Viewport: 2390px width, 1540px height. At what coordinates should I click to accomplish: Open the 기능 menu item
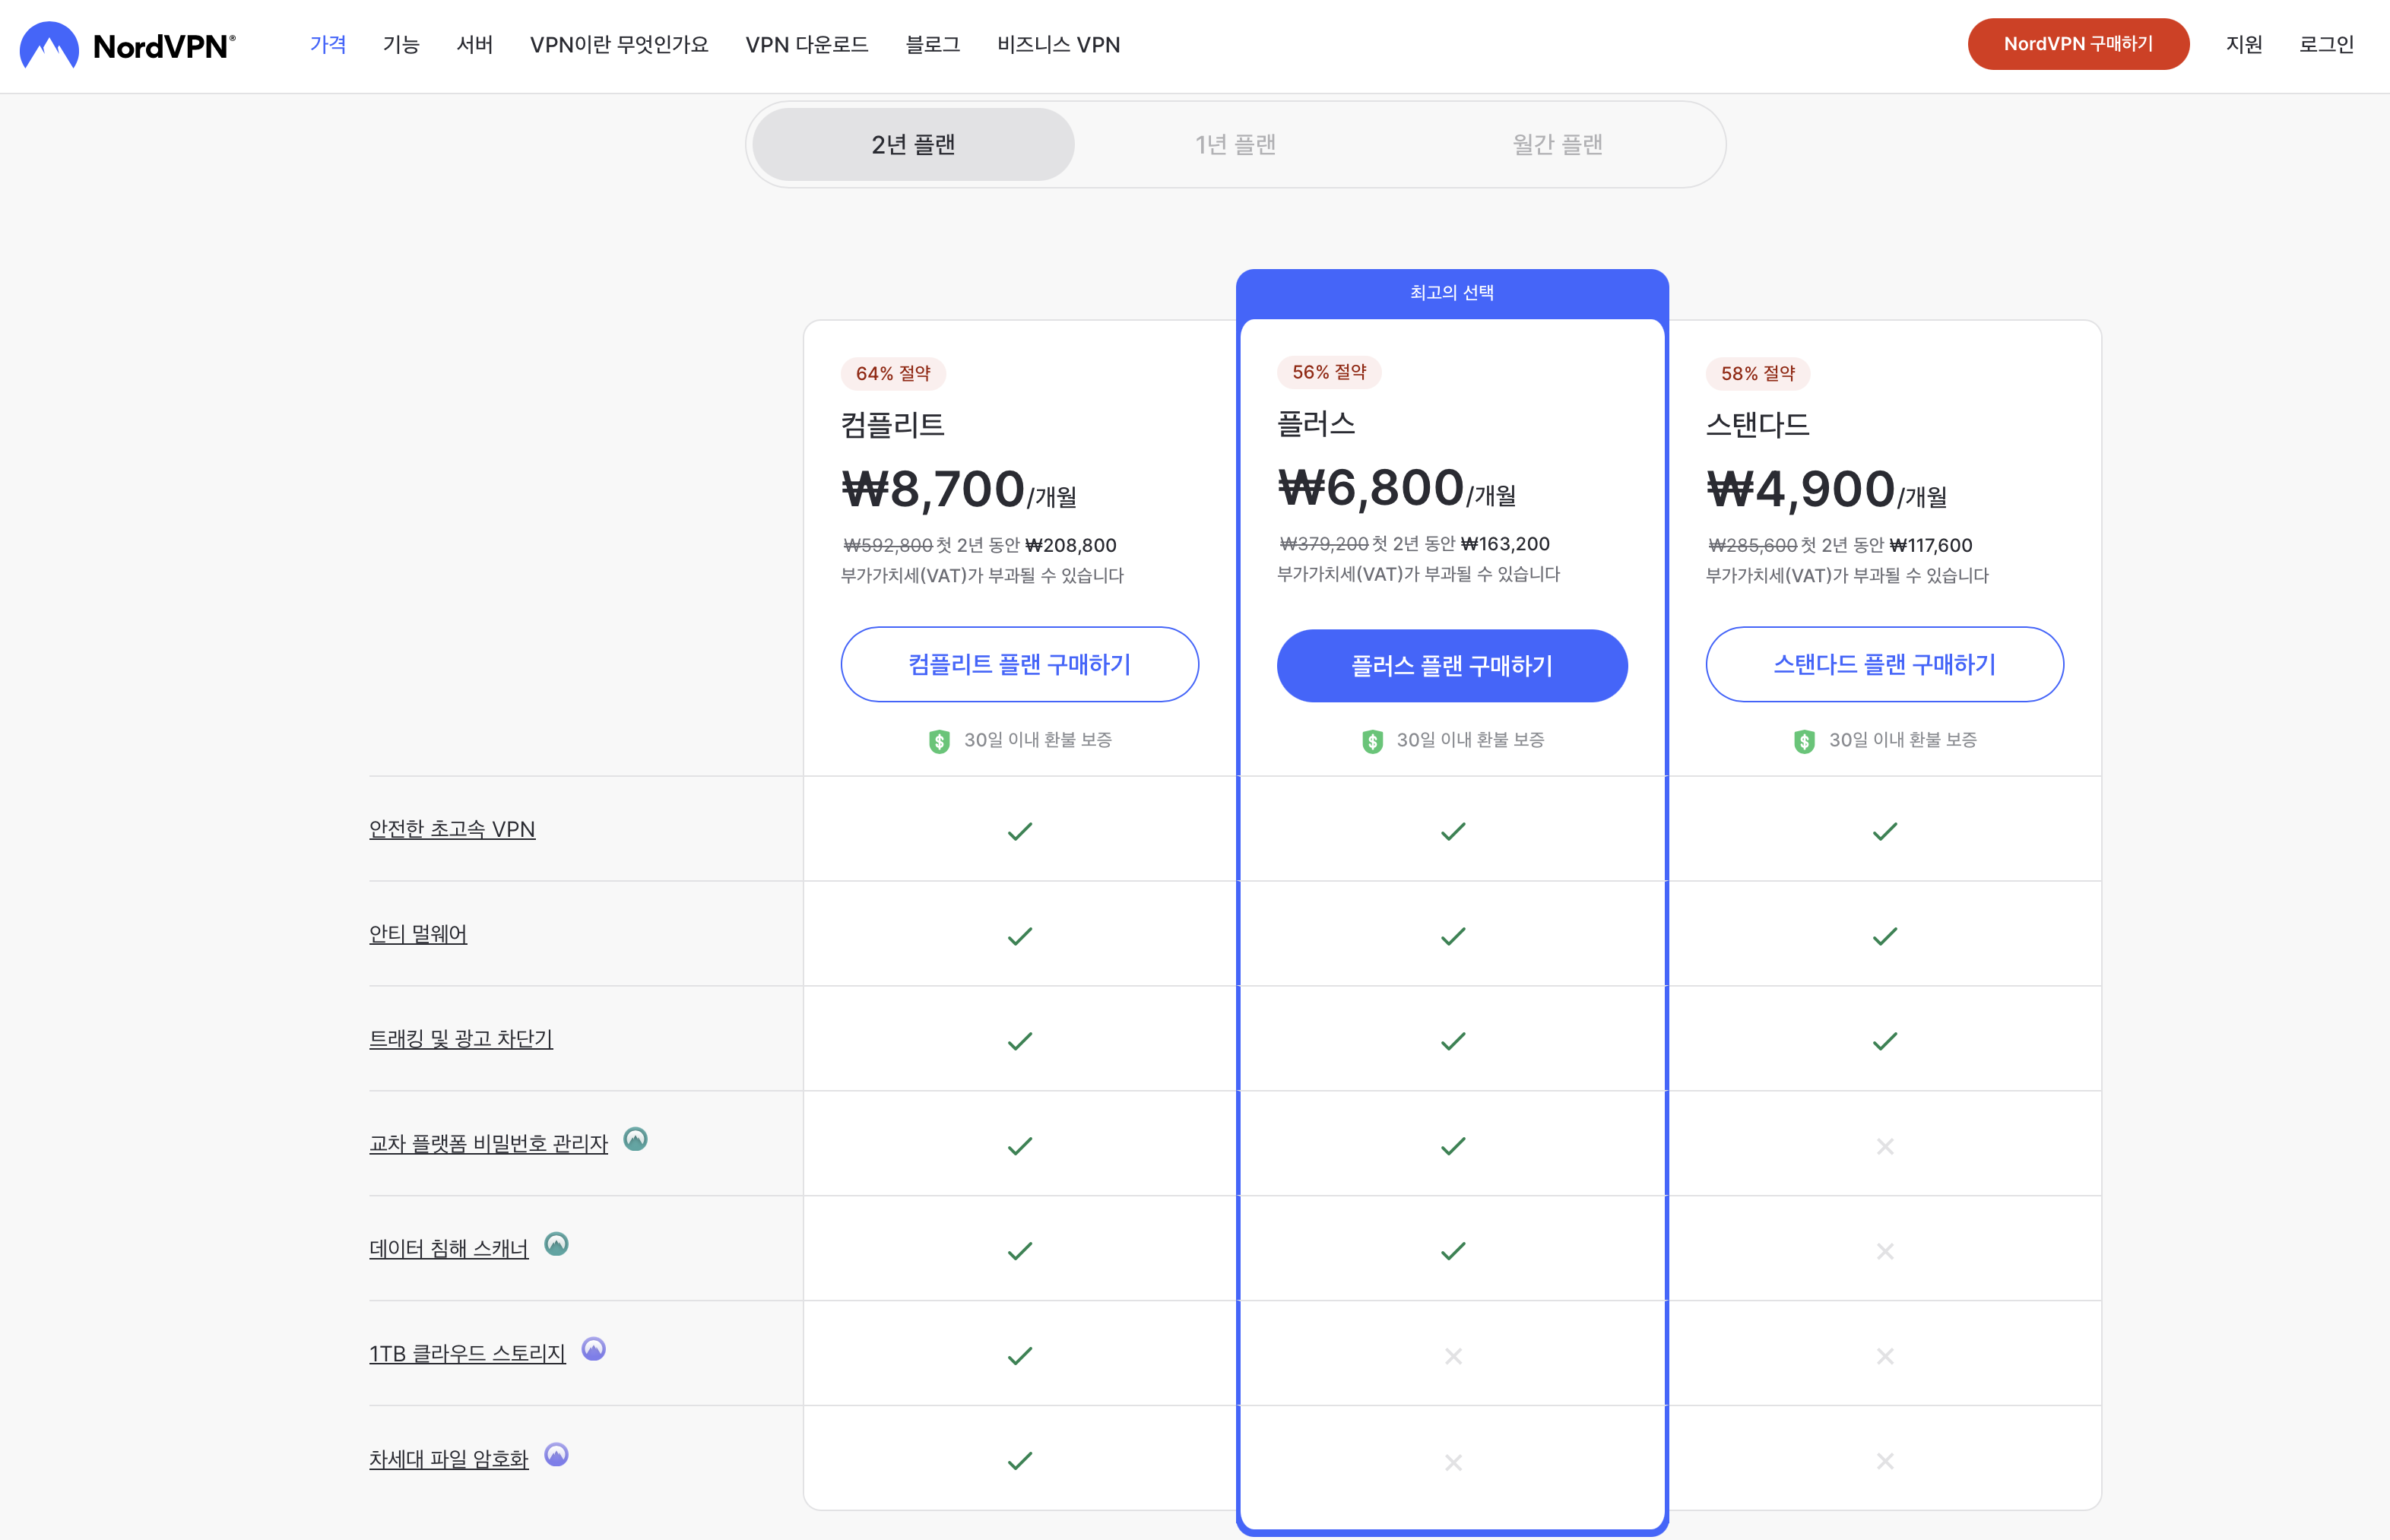click(x=401, y=45)
